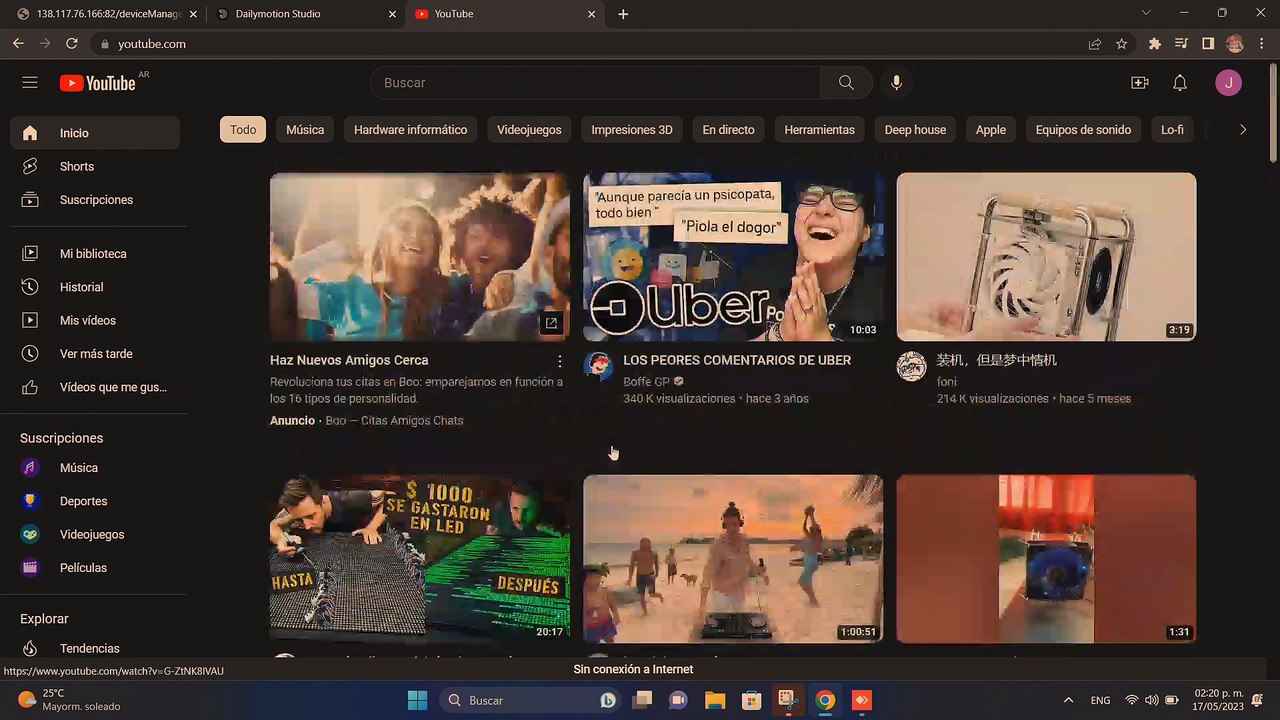Image resolution: width=1280 pixels, height=720 pixels.
Task: Reload the current page
Action: click(72, 44)
